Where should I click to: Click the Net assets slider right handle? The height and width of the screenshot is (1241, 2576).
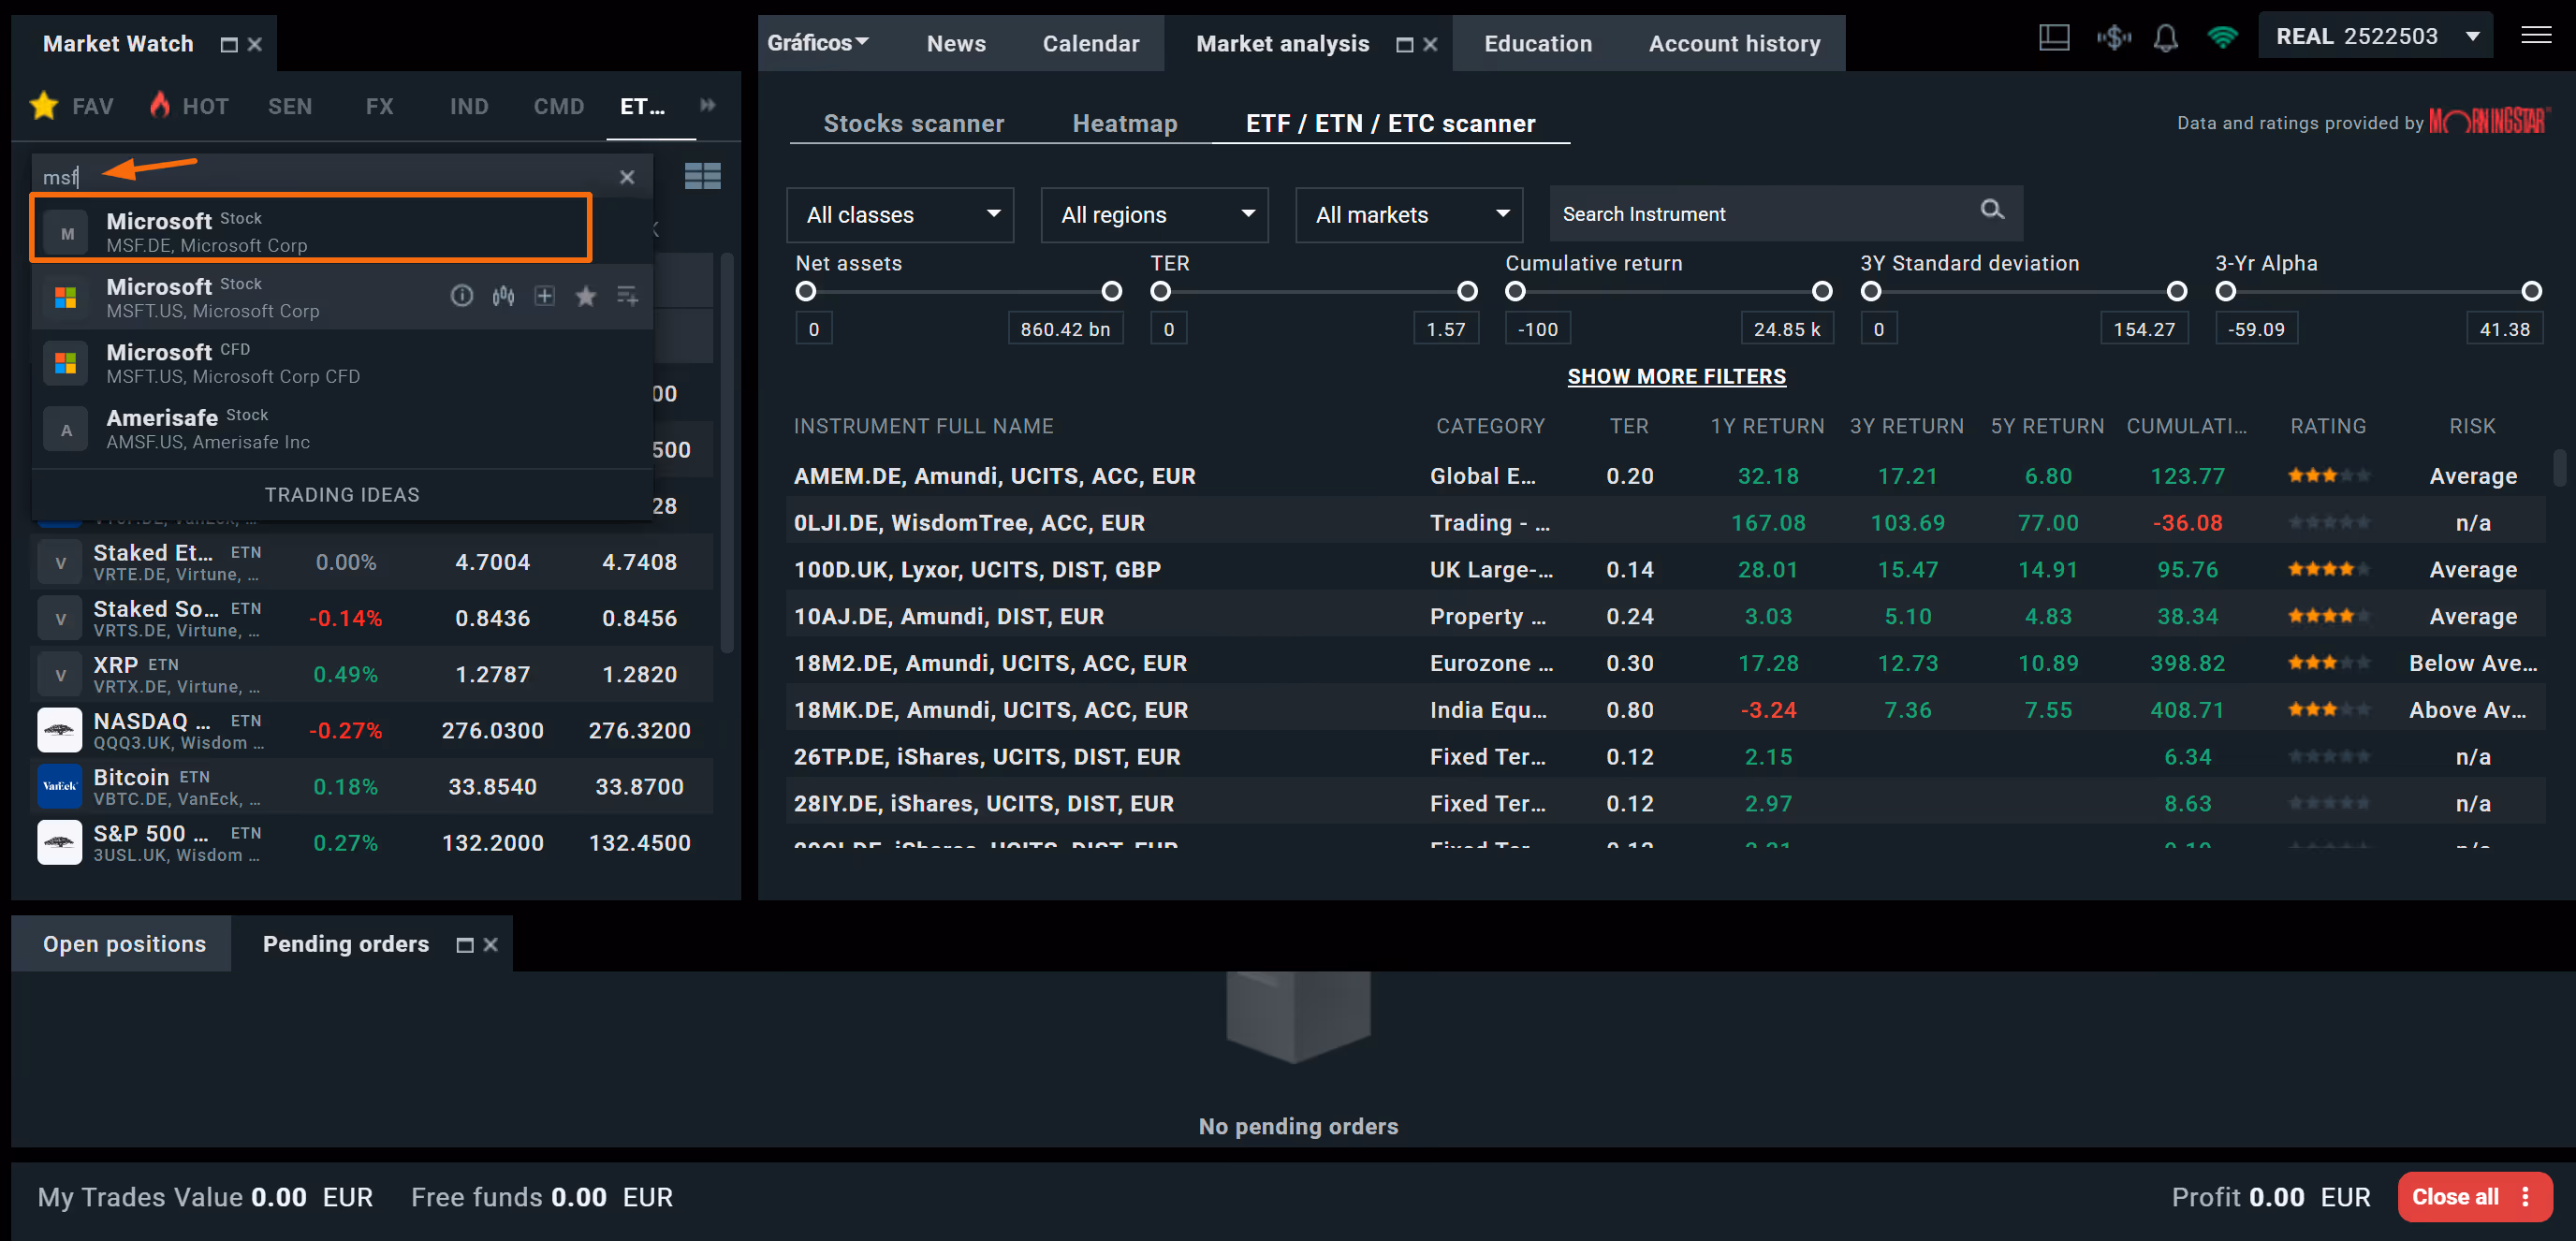[x=1111, y=291]
